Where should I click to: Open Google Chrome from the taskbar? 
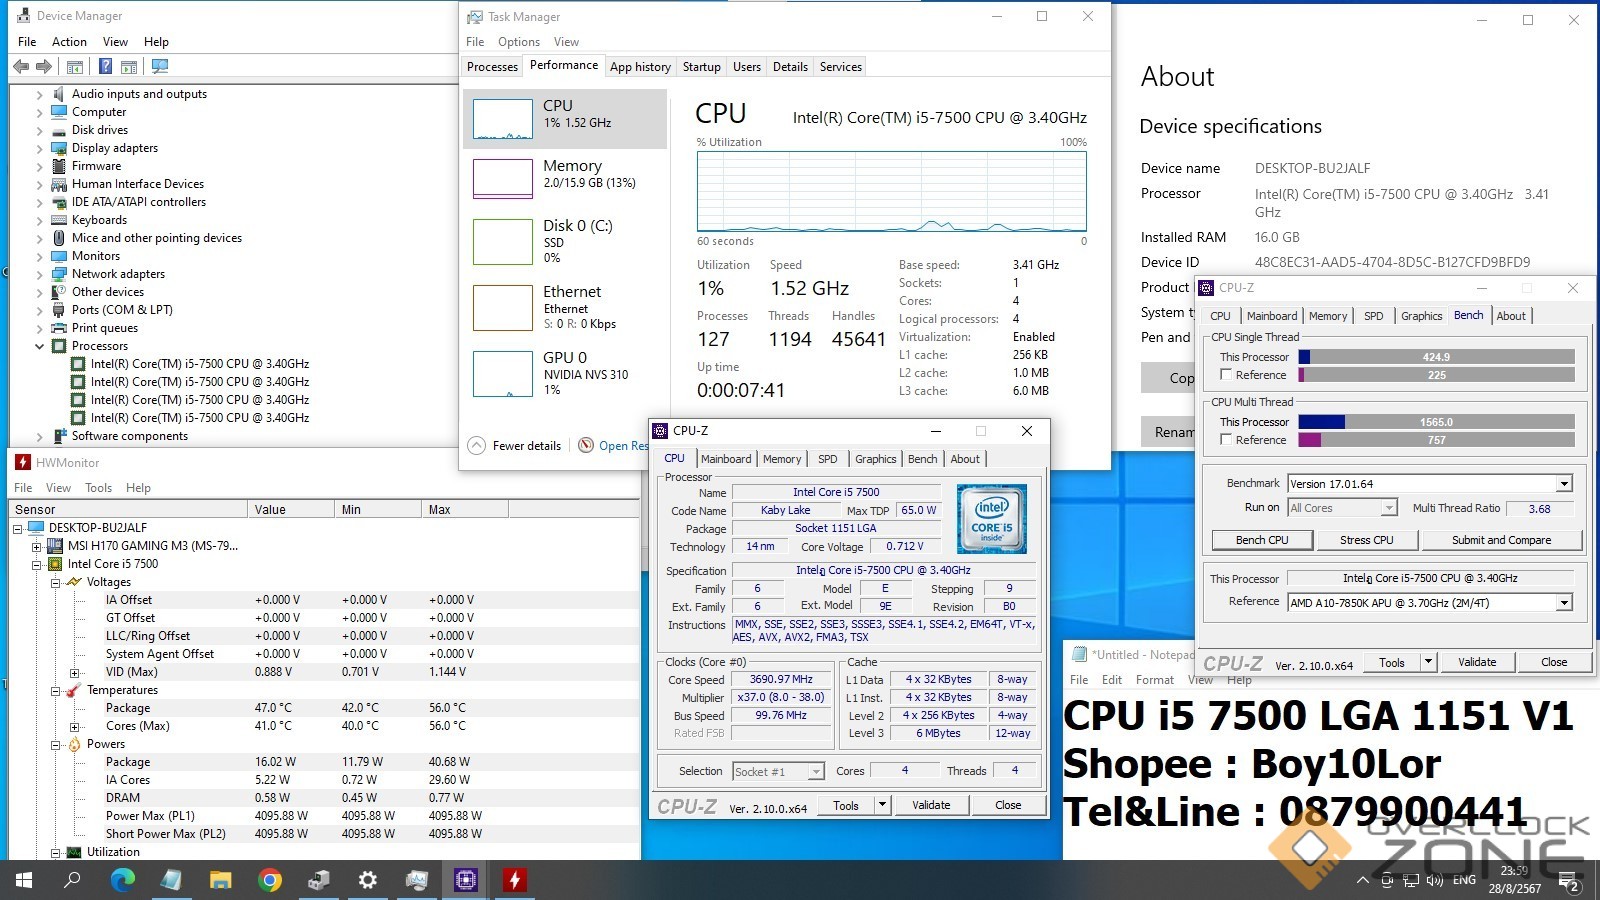pyautogui.click(x=269, y=880)
